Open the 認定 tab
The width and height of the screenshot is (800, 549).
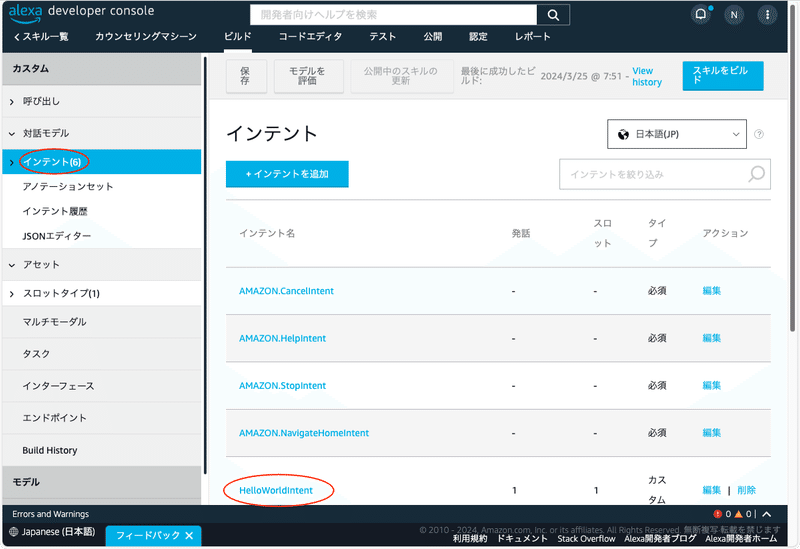pyautogui.click(x=478, y=37)
